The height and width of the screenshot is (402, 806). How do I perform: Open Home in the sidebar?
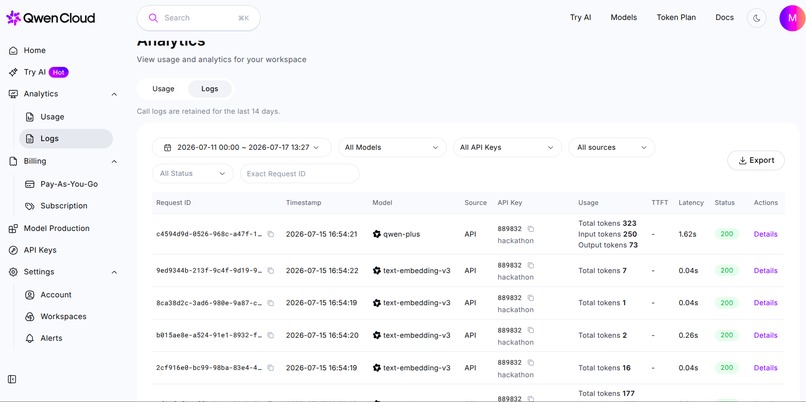tap(34, 50)
